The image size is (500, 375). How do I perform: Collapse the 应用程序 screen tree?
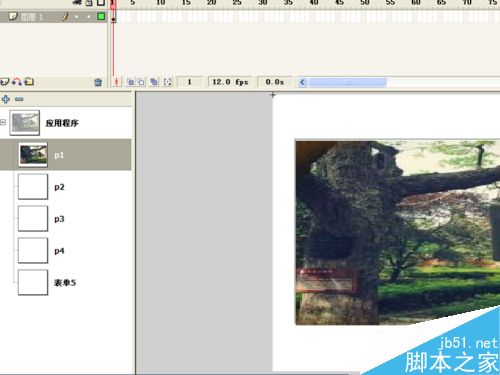(x=3, y=122)
